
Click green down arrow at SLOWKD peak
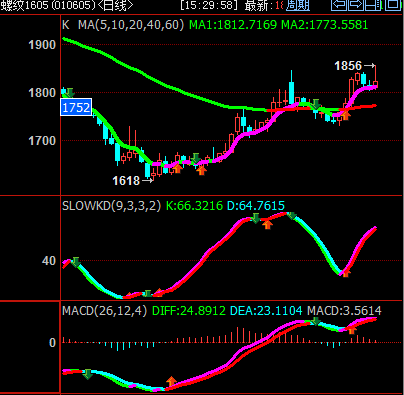click(x=291, y=215)
